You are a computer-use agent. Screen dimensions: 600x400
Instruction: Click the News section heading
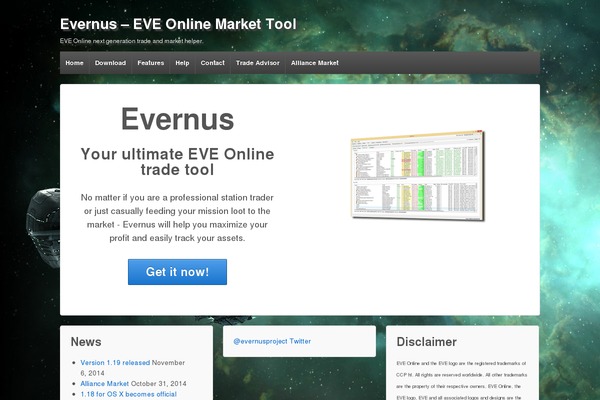(x=86, y=342)
